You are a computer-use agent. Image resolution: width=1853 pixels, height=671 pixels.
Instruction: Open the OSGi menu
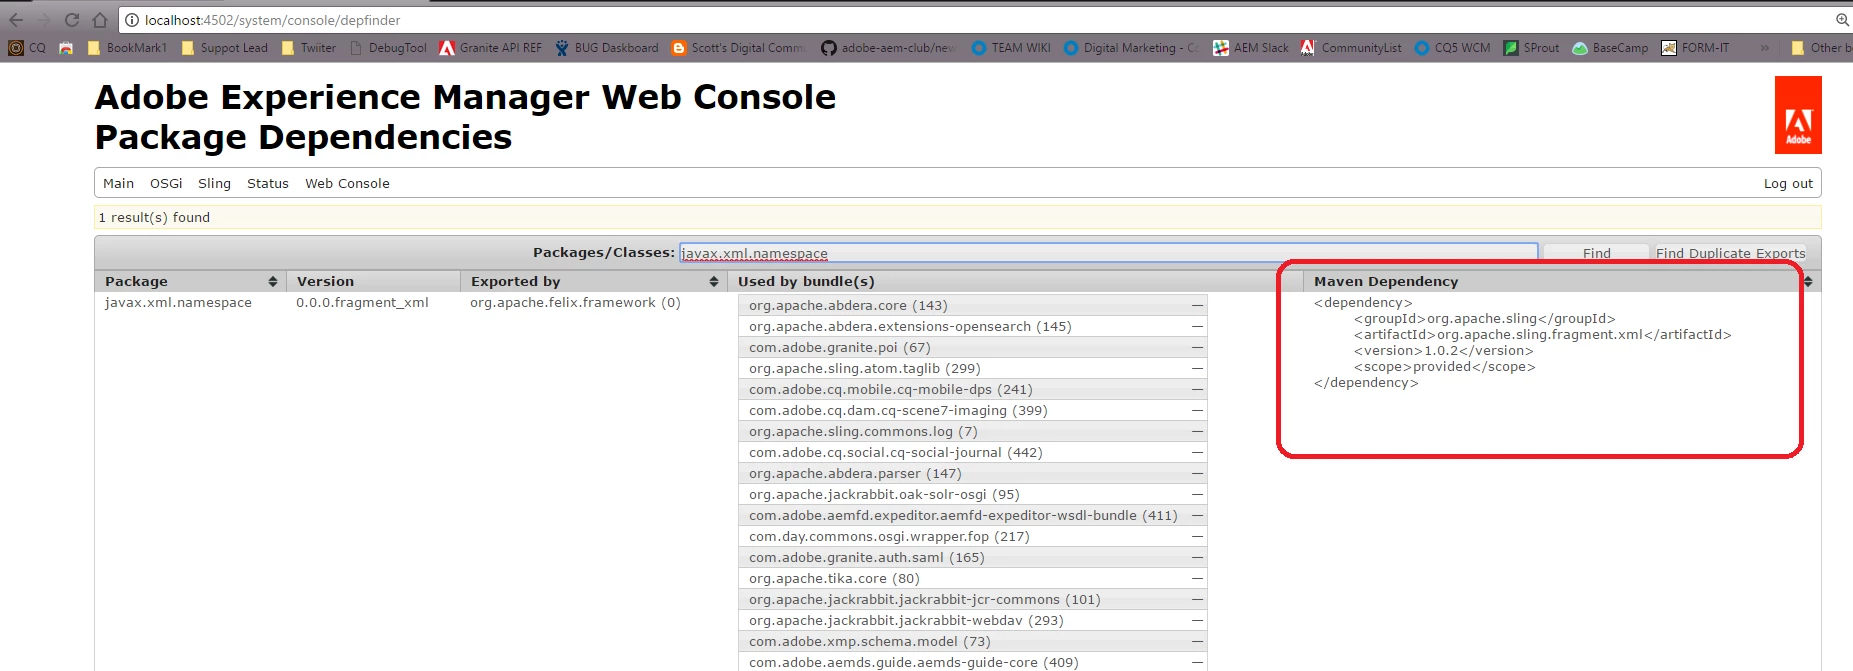(166, 183)
